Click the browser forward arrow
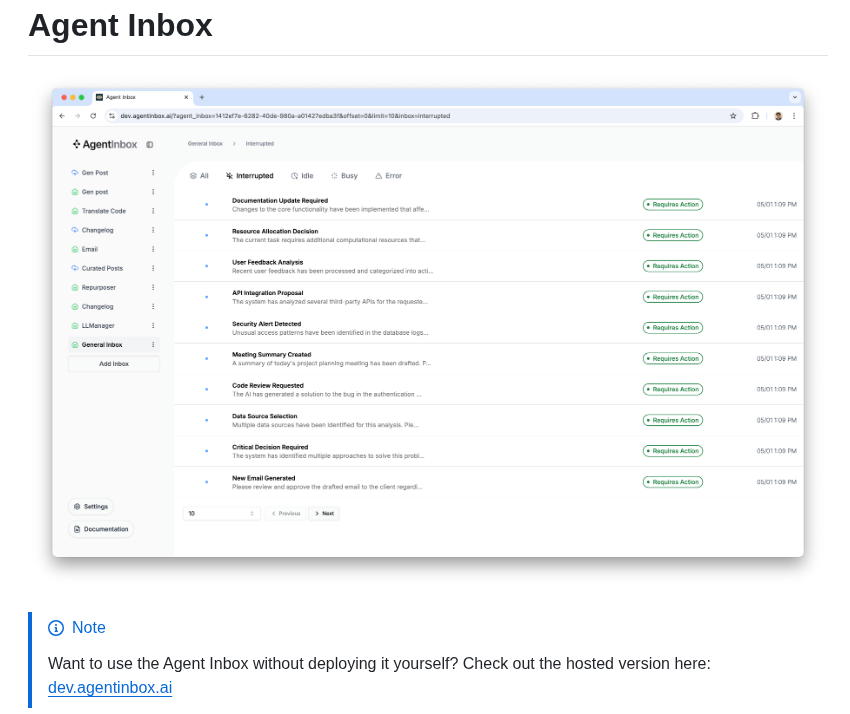This screenshot has width=850, height=714. 78,116
